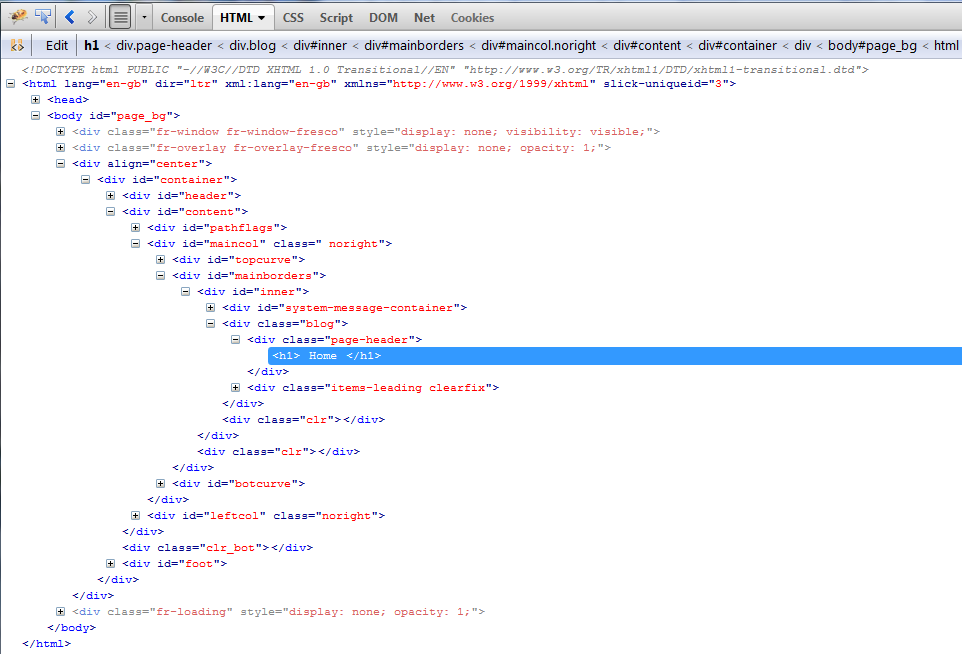Collapse the maincol noright div
962x654 pixels.
coord(136,244)
